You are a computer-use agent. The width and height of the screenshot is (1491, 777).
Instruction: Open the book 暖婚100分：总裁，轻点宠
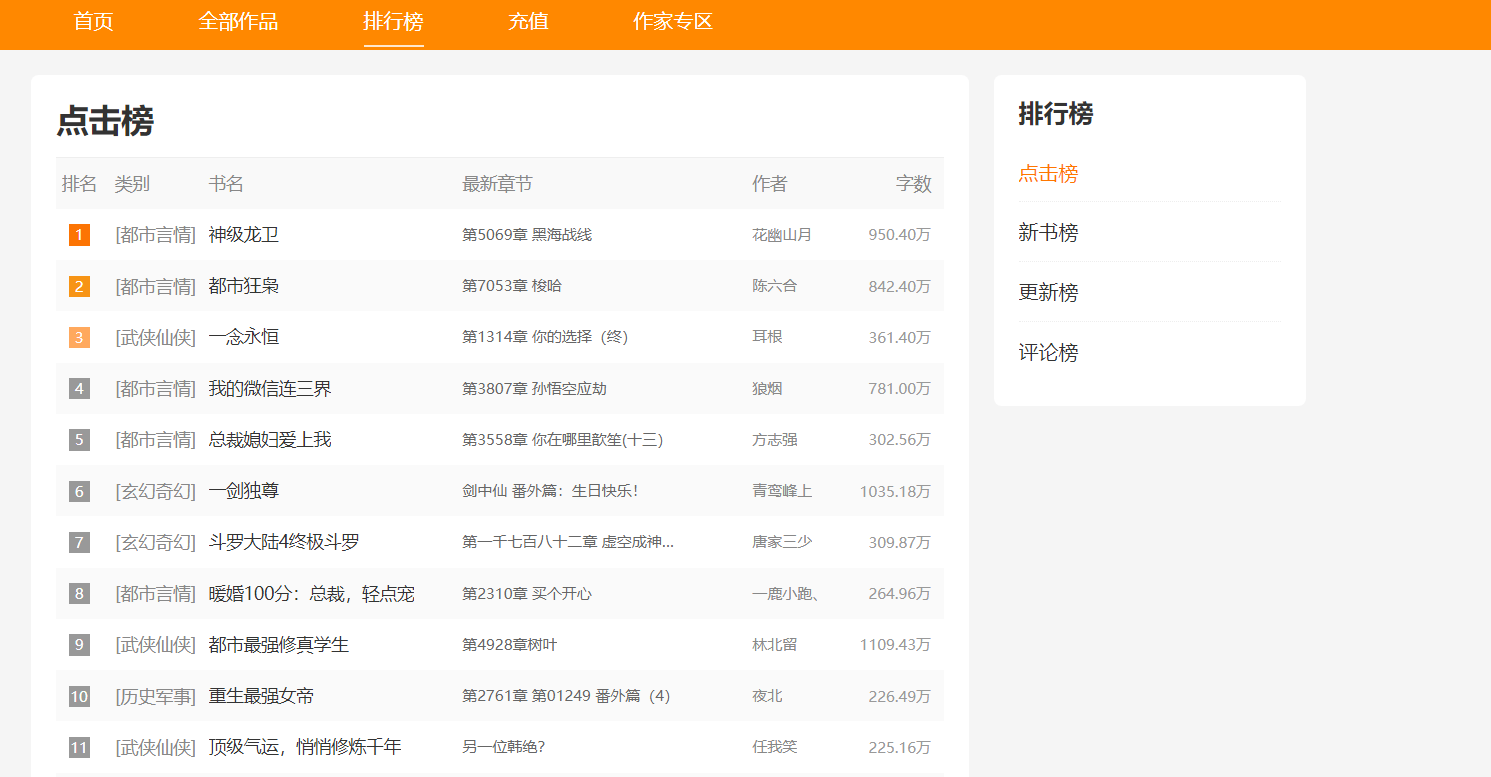(x=311, y=594)
